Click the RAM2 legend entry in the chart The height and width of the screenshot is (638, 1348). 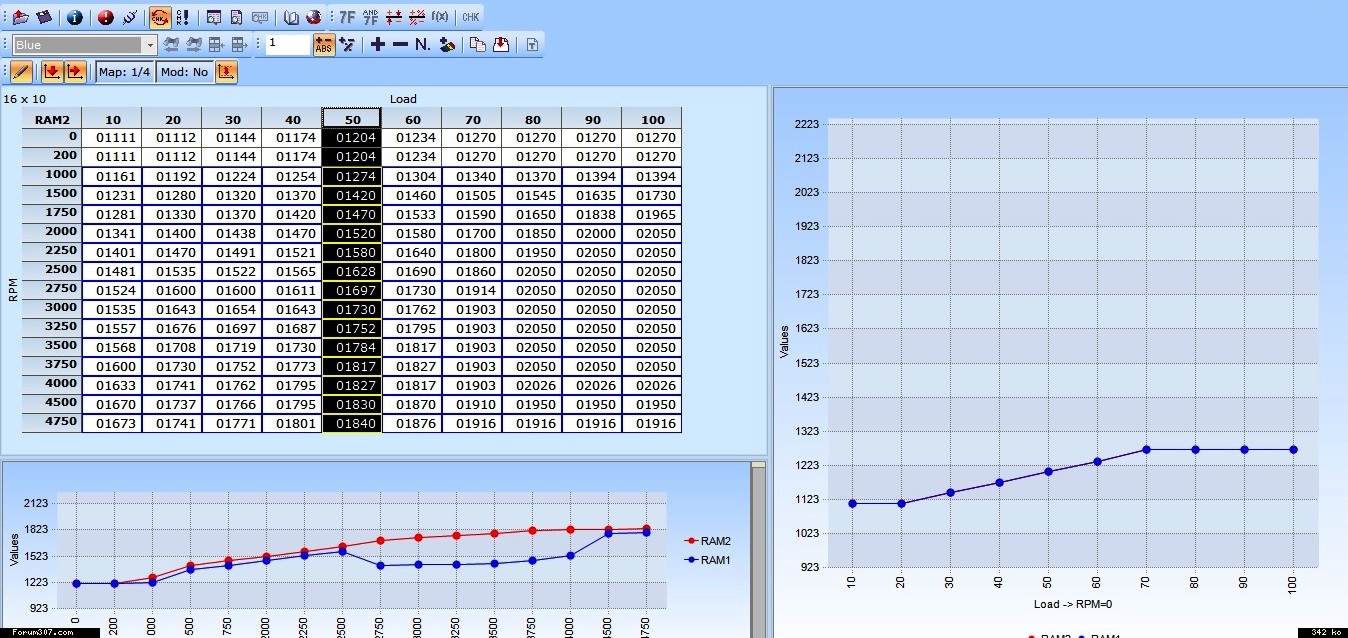click(x=709, y=541)
